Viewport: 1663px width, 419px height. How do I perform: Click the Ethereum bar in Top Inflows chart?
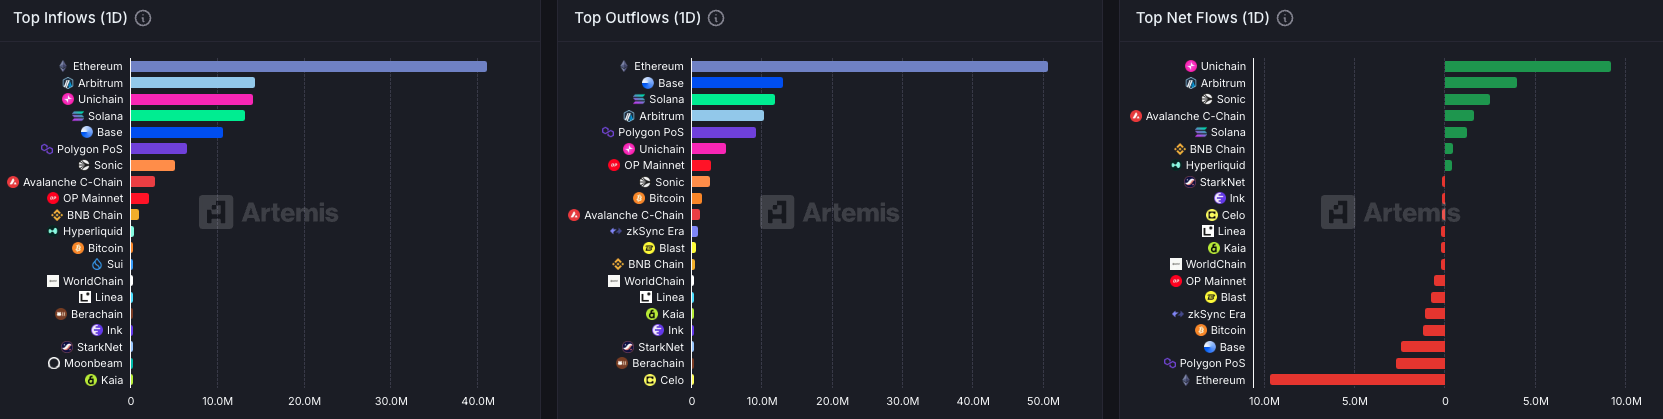309,66
